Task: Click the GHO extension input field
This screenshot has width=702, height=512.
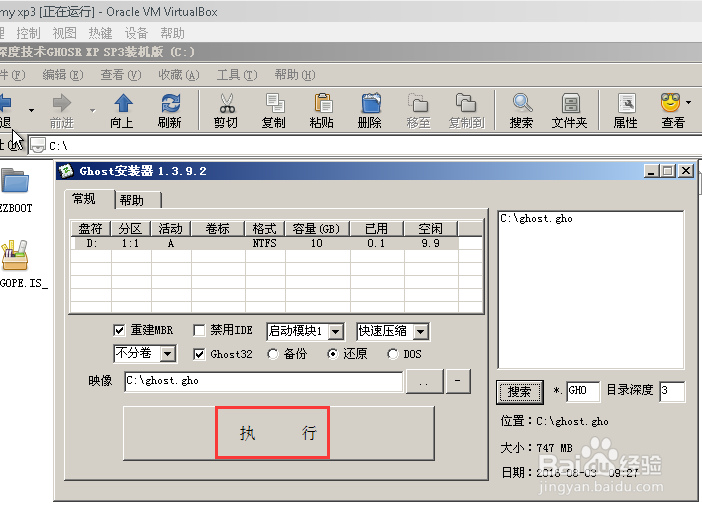Action: [x=583, y=391]
